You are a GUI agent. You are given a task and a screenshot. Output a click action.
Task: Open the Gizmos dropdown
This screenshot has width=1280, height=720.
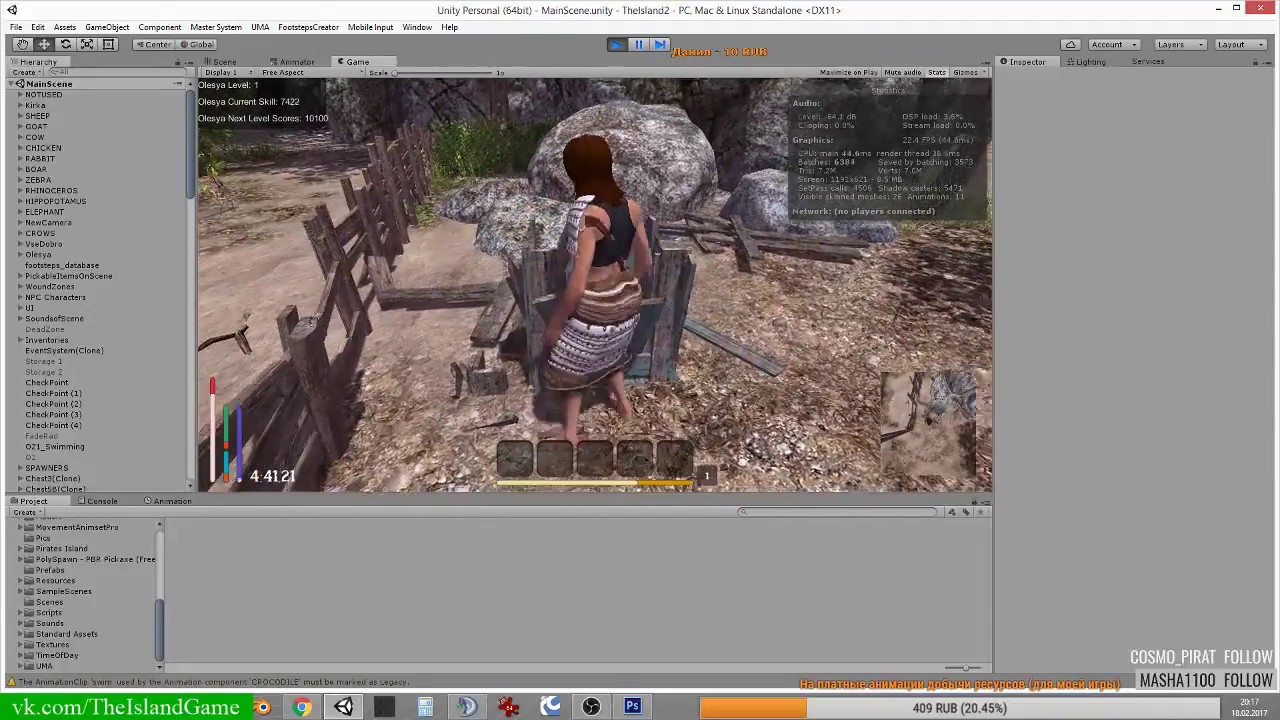(968, 72)
